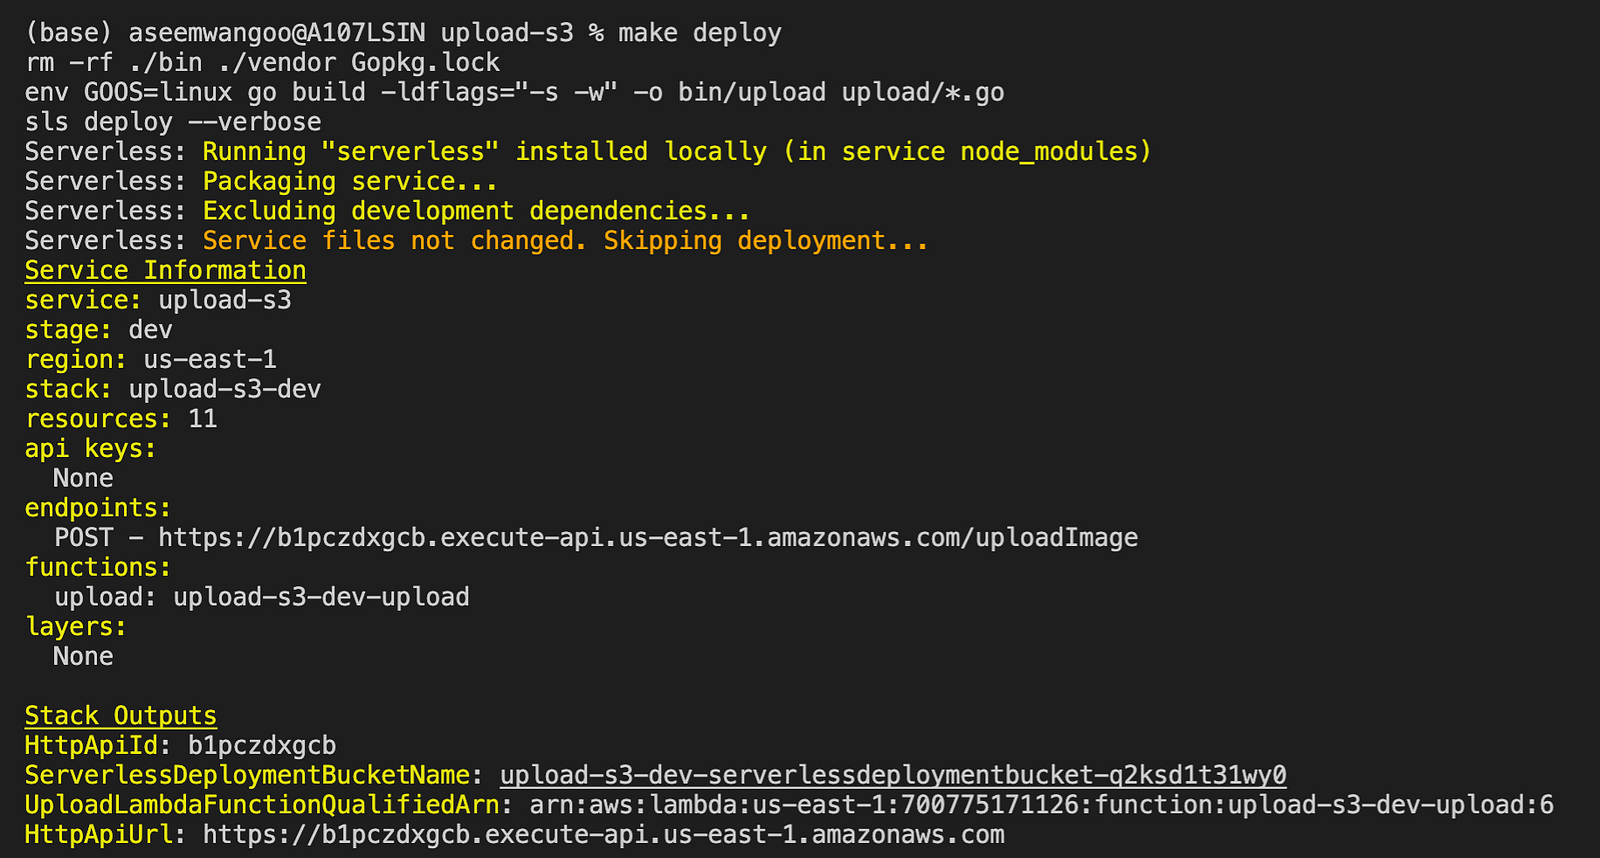This screenshot has height=858, width=1600.
Task: Select the Lambda function ARN value
Action: pyautogui.click(x=1042, y=805)
